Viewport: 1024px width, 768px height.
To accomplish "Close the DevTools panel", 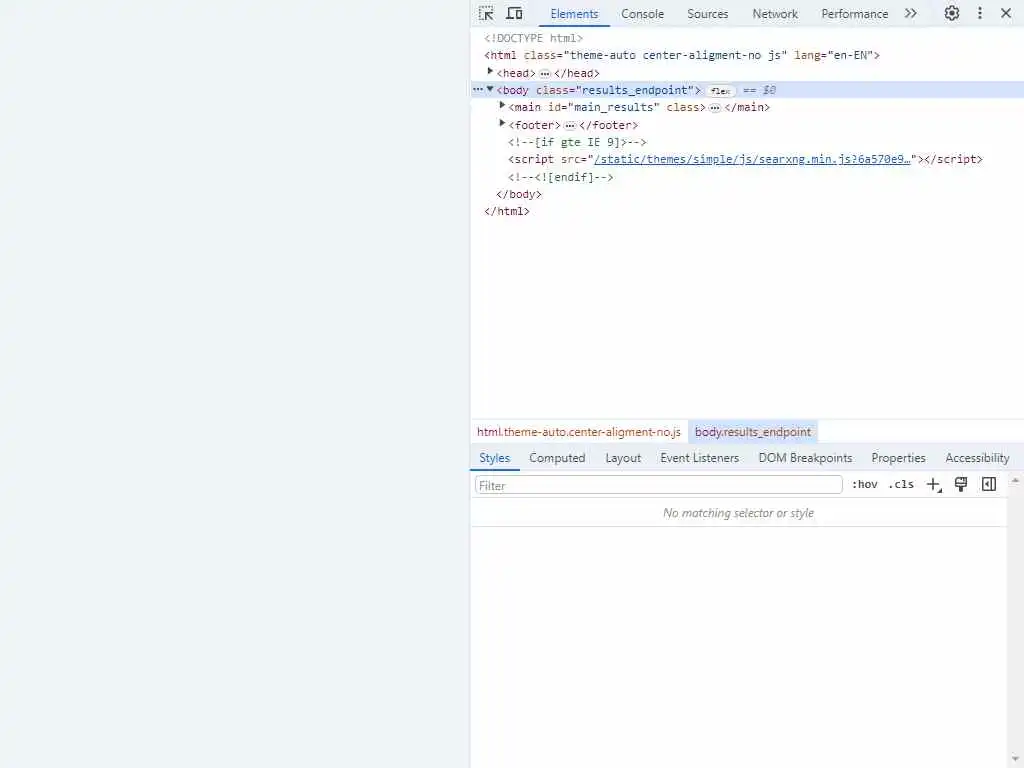I will pos(1006,13).
